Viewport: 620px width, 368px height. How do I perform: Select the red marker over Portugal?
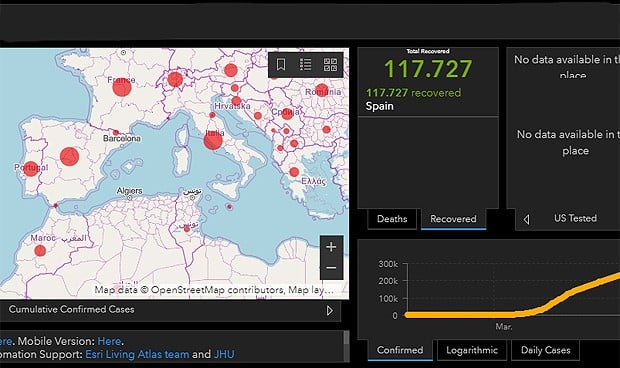31,169
